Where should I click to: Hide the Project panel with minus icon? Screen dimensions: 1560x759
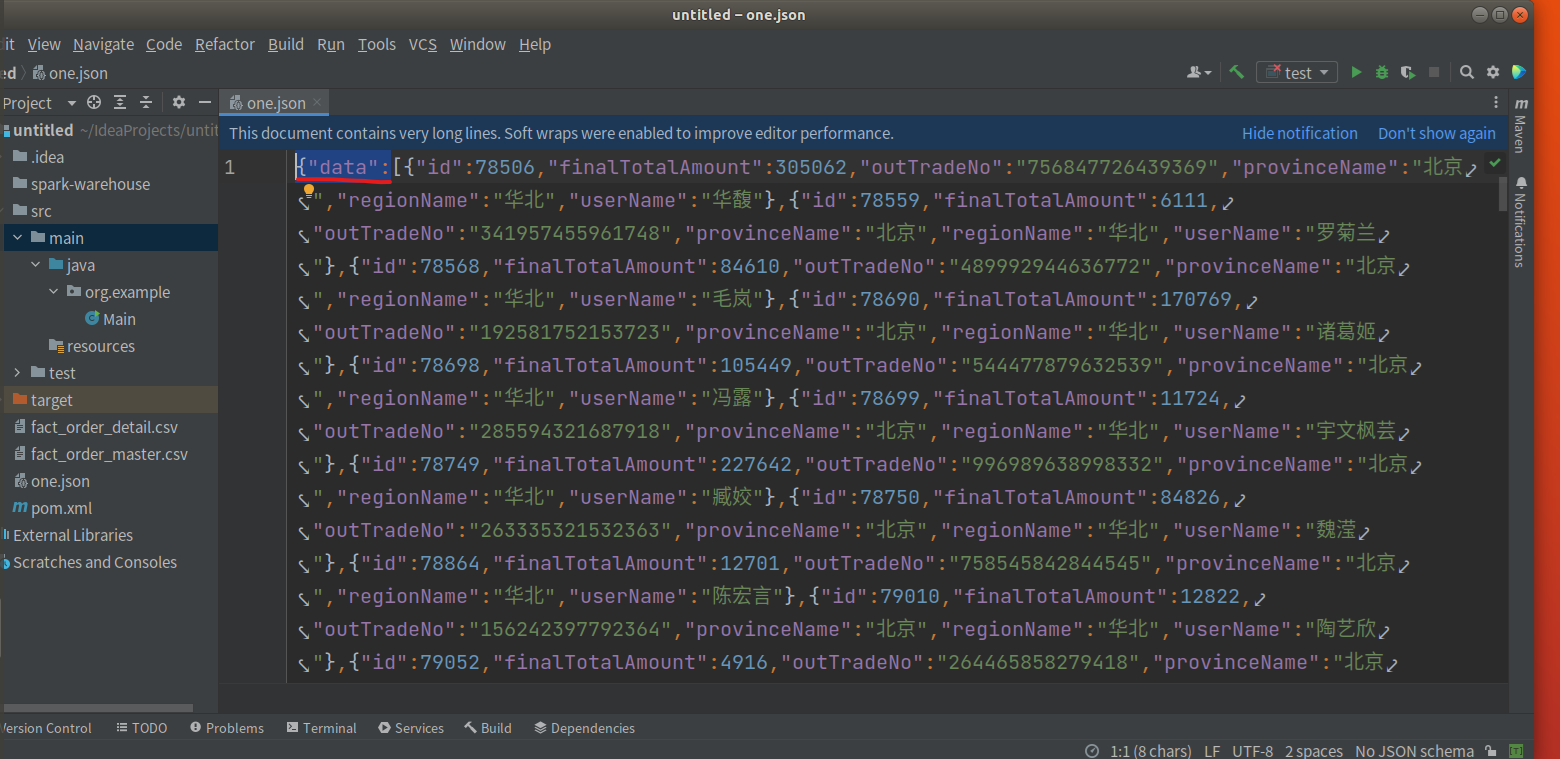pyautogui.click(x=205, y=102)
